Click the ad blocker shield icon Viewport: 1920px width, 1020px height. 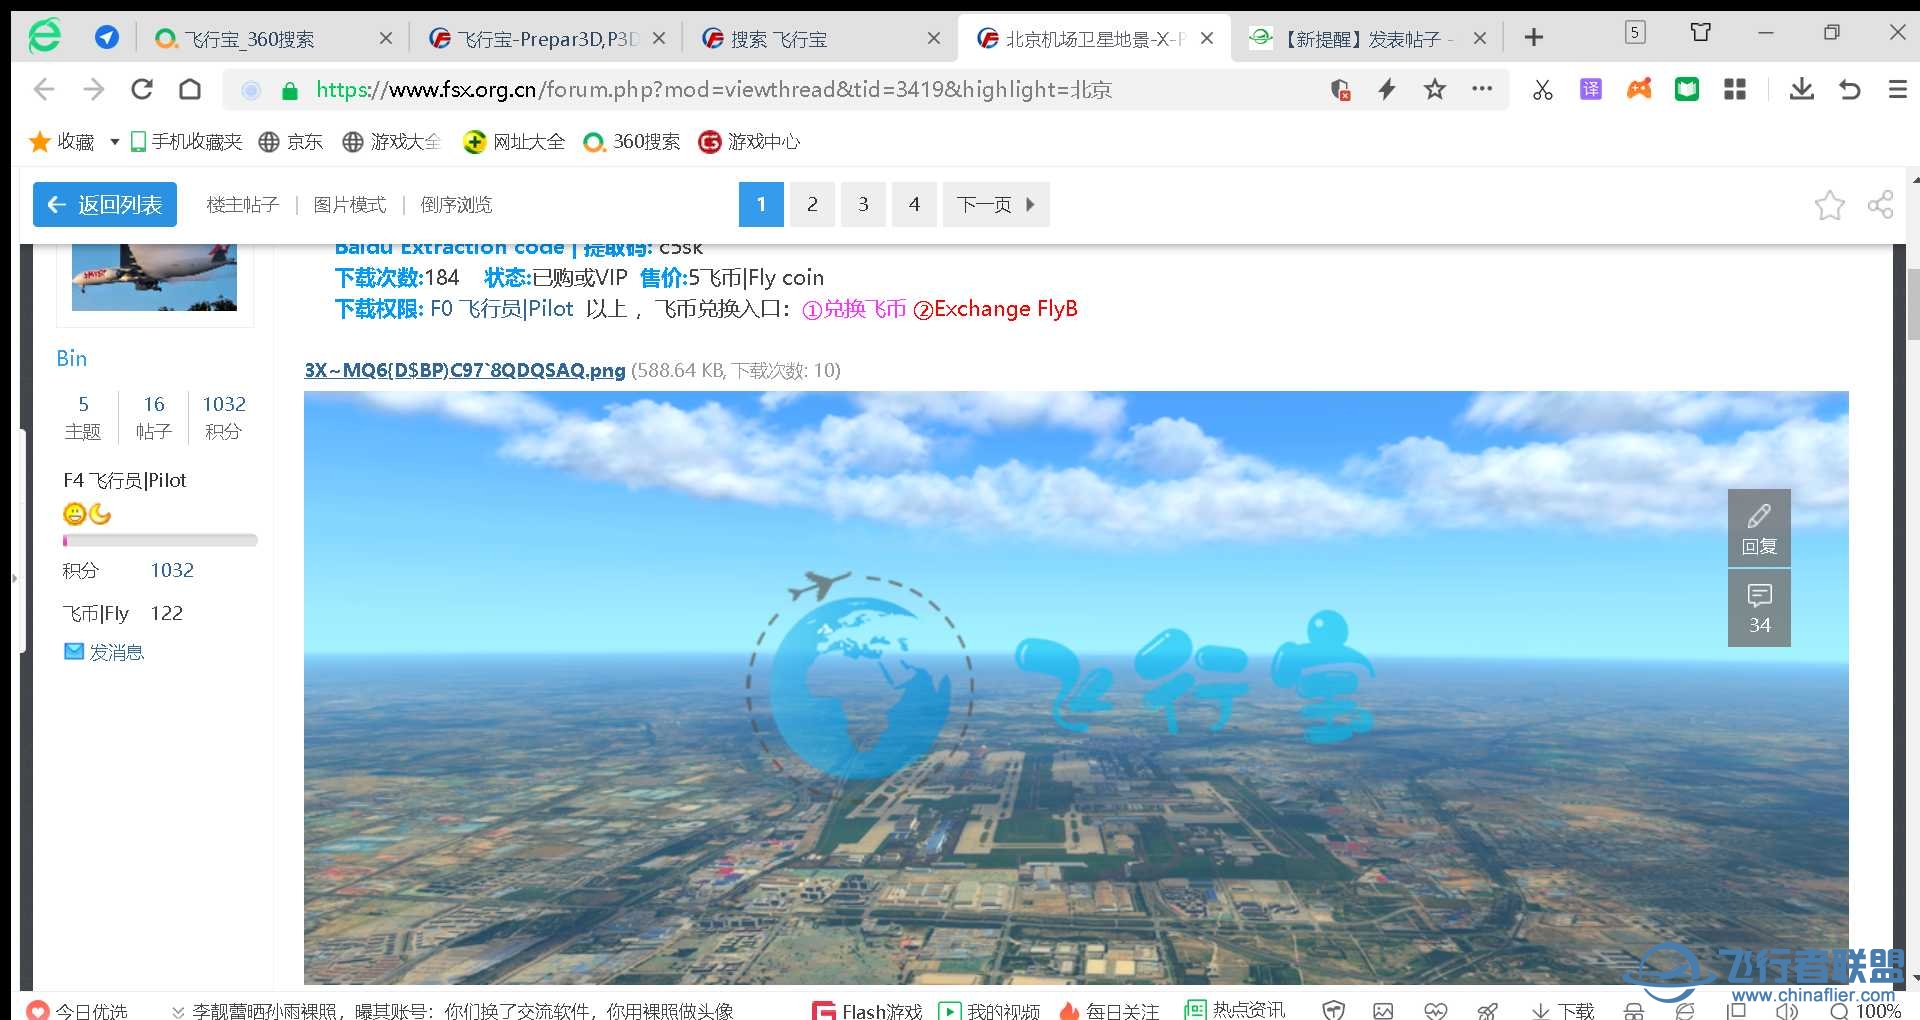pos(1341,90)
